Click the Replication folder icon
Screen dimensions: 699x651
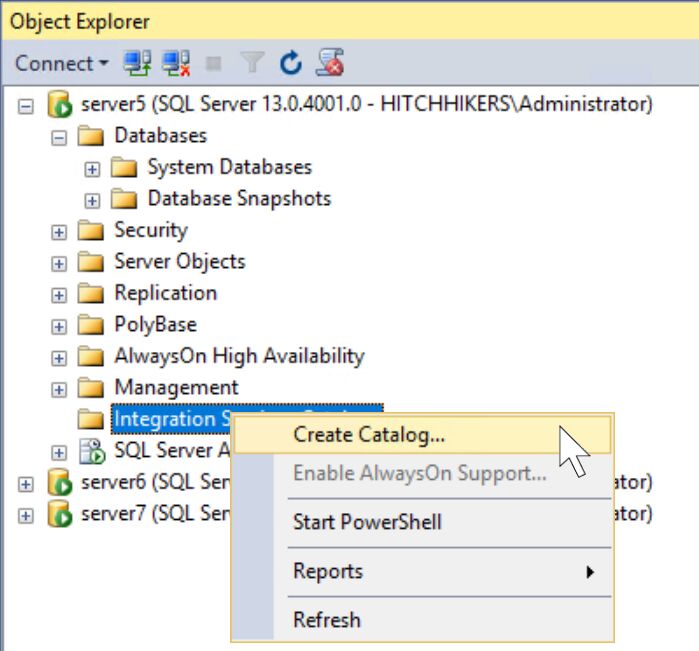tap(90, 293)
